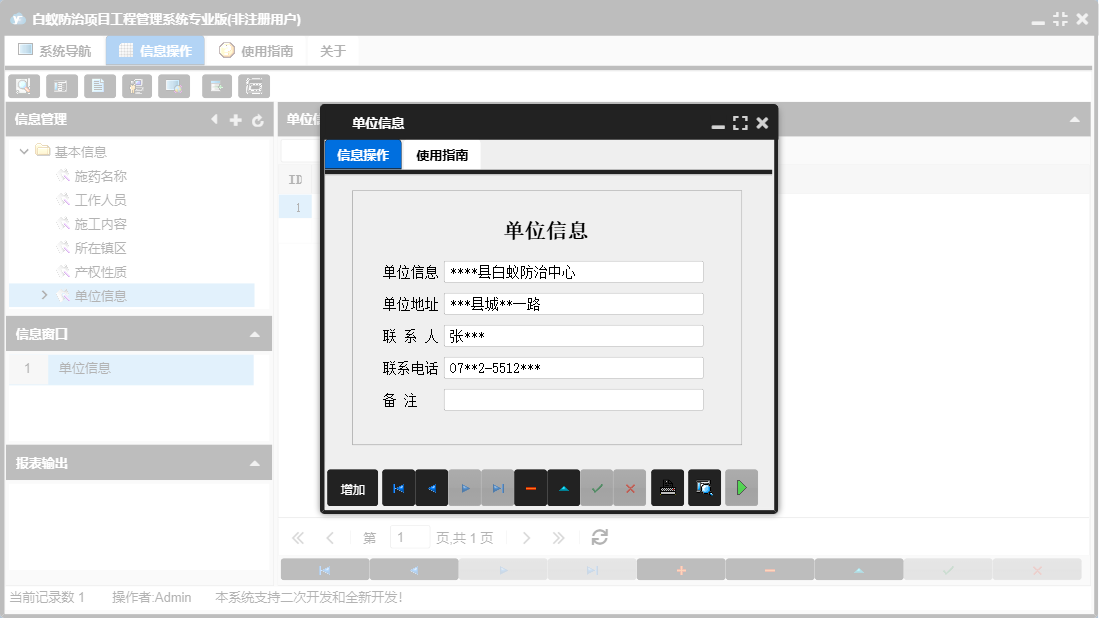
Task: Open the 系统导航 tab
Action: [56, 49]
